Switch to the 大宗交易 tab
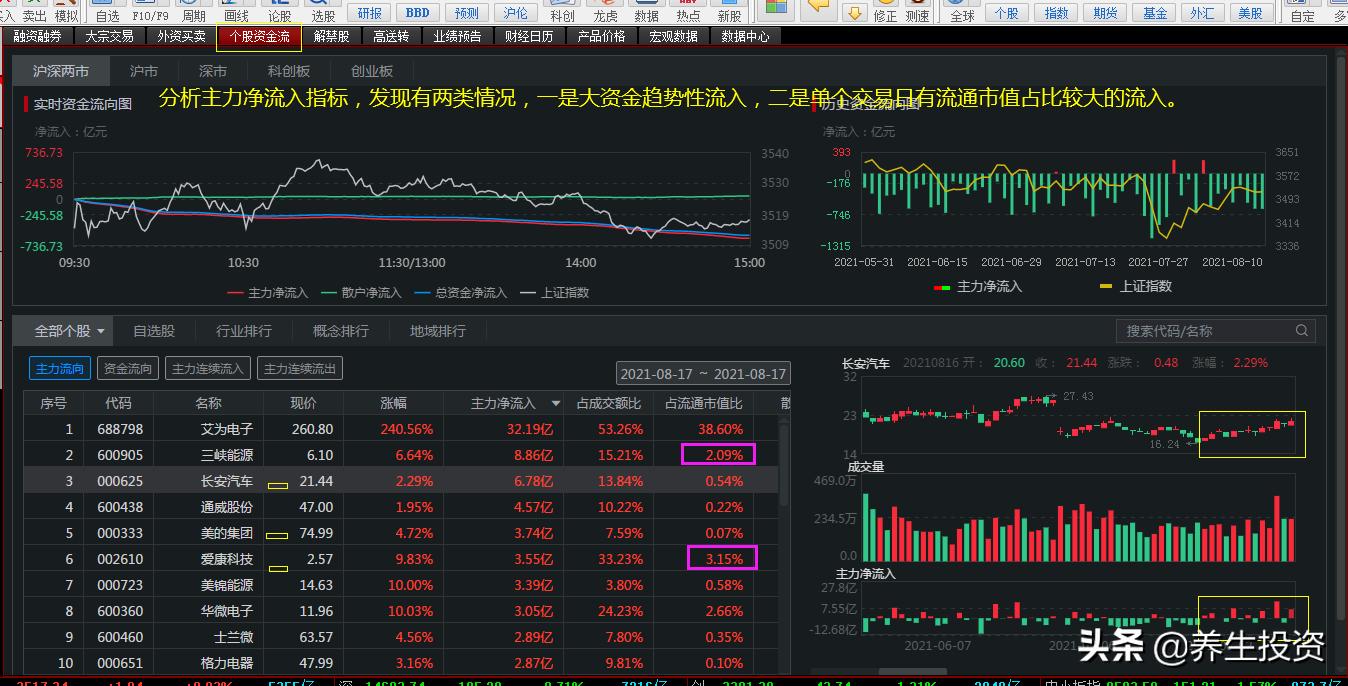This screenshot has width=1348, height=686. pyautogui.click(x=109, y=36)
